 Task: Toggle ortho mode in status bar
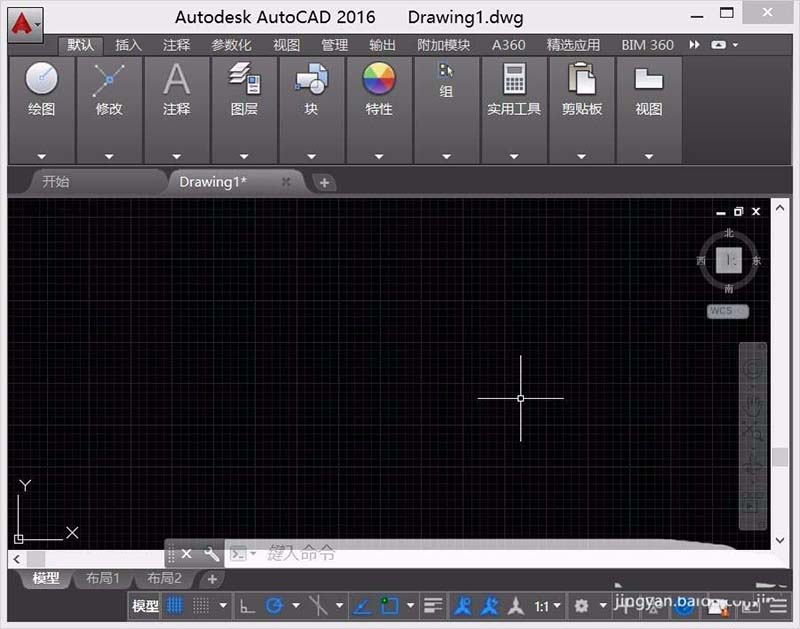pyautogui.click(x=247, y=606)
